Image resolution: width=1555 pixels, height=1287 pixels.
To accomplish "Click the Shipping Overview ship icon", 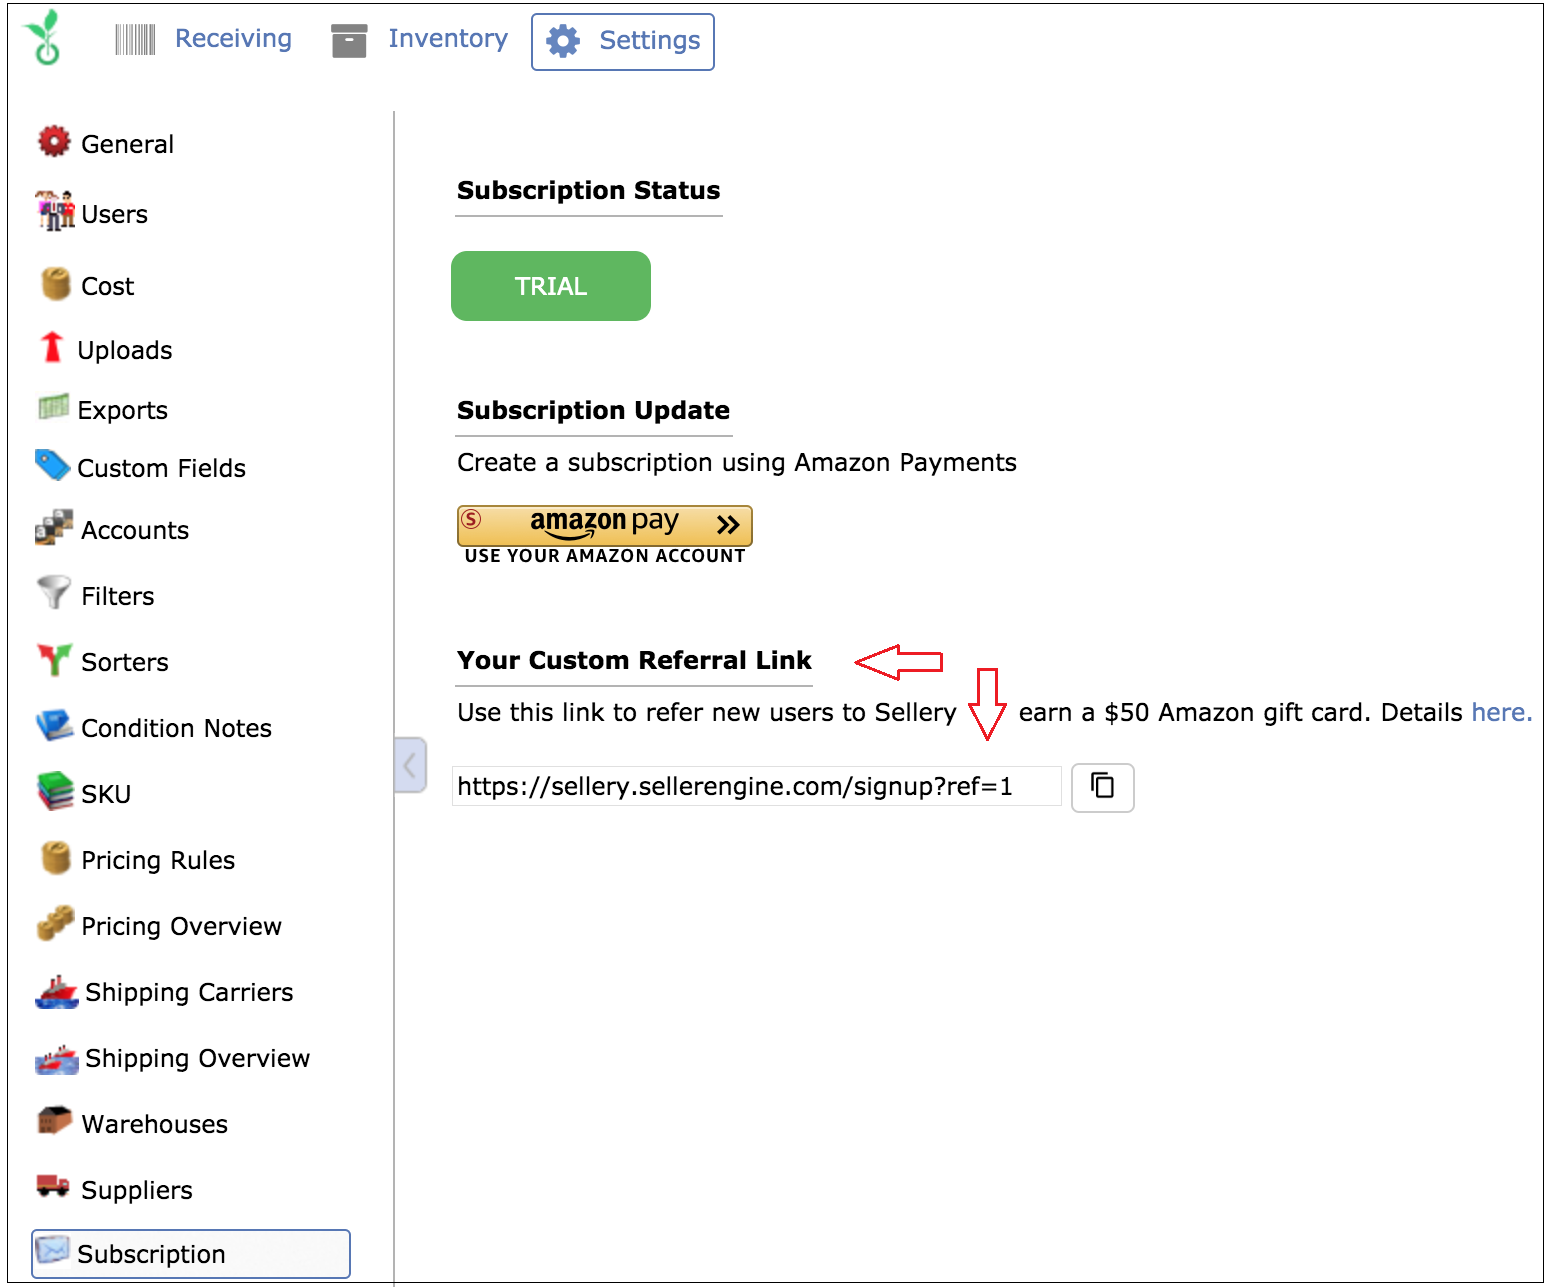I will click(57, 1059).
